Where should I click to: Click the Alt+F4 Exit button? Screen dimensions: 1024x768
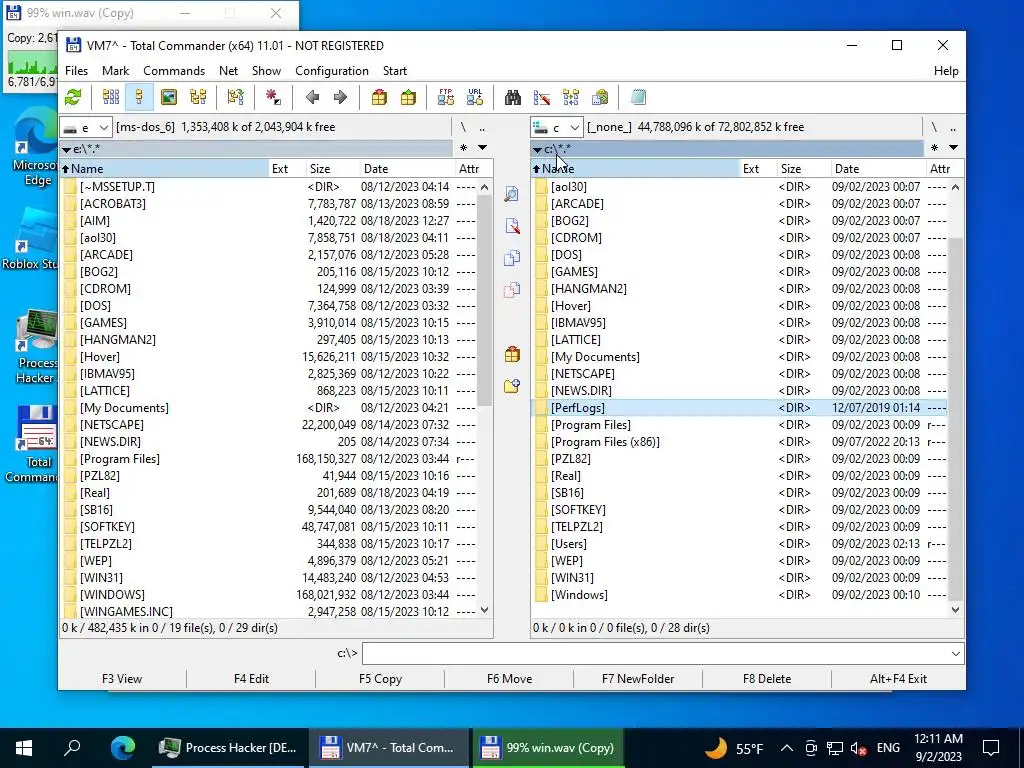coord(898,679)
